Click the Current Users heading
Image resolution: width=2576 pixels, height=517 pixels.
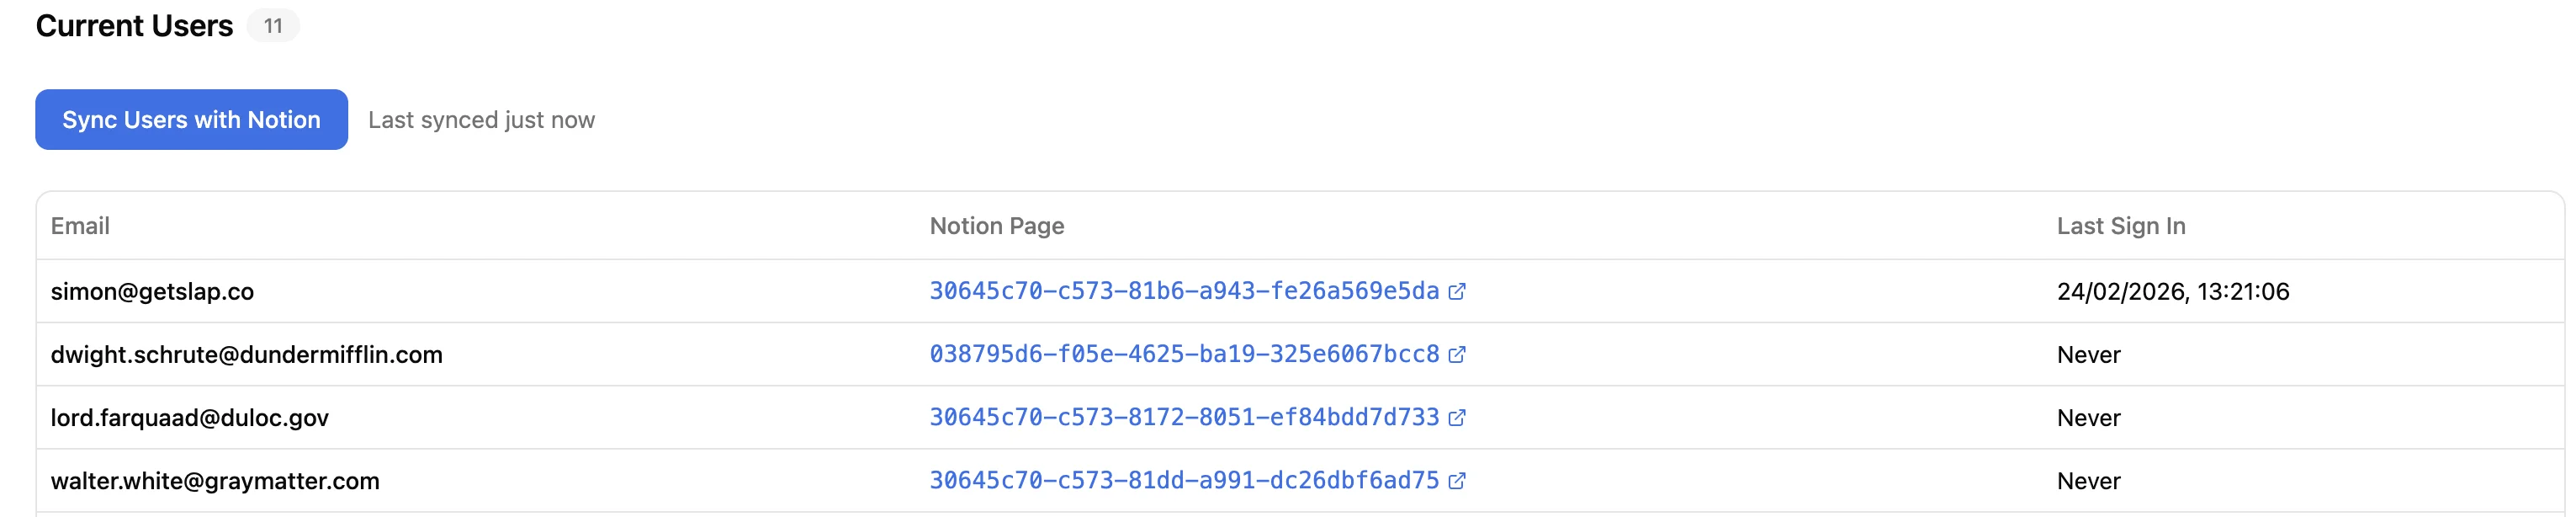pos(134,26)
